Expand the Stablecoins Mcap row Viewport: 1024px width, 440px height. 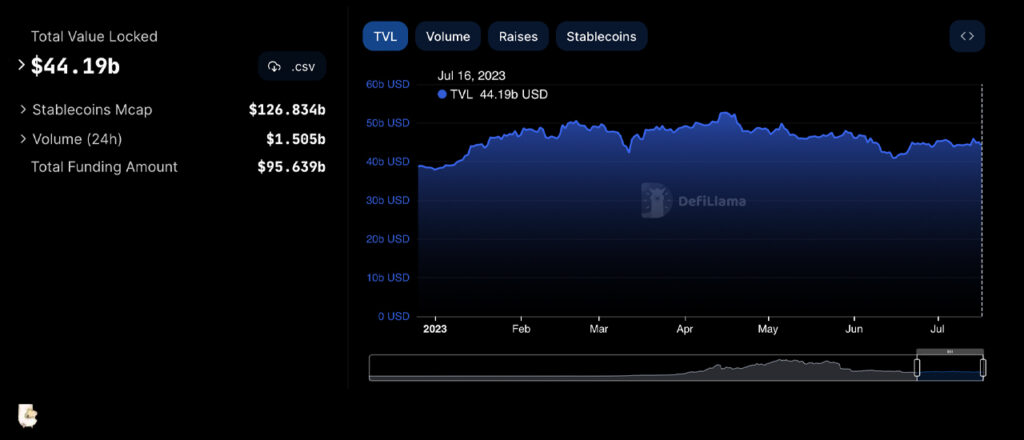[x=23, y=109]
